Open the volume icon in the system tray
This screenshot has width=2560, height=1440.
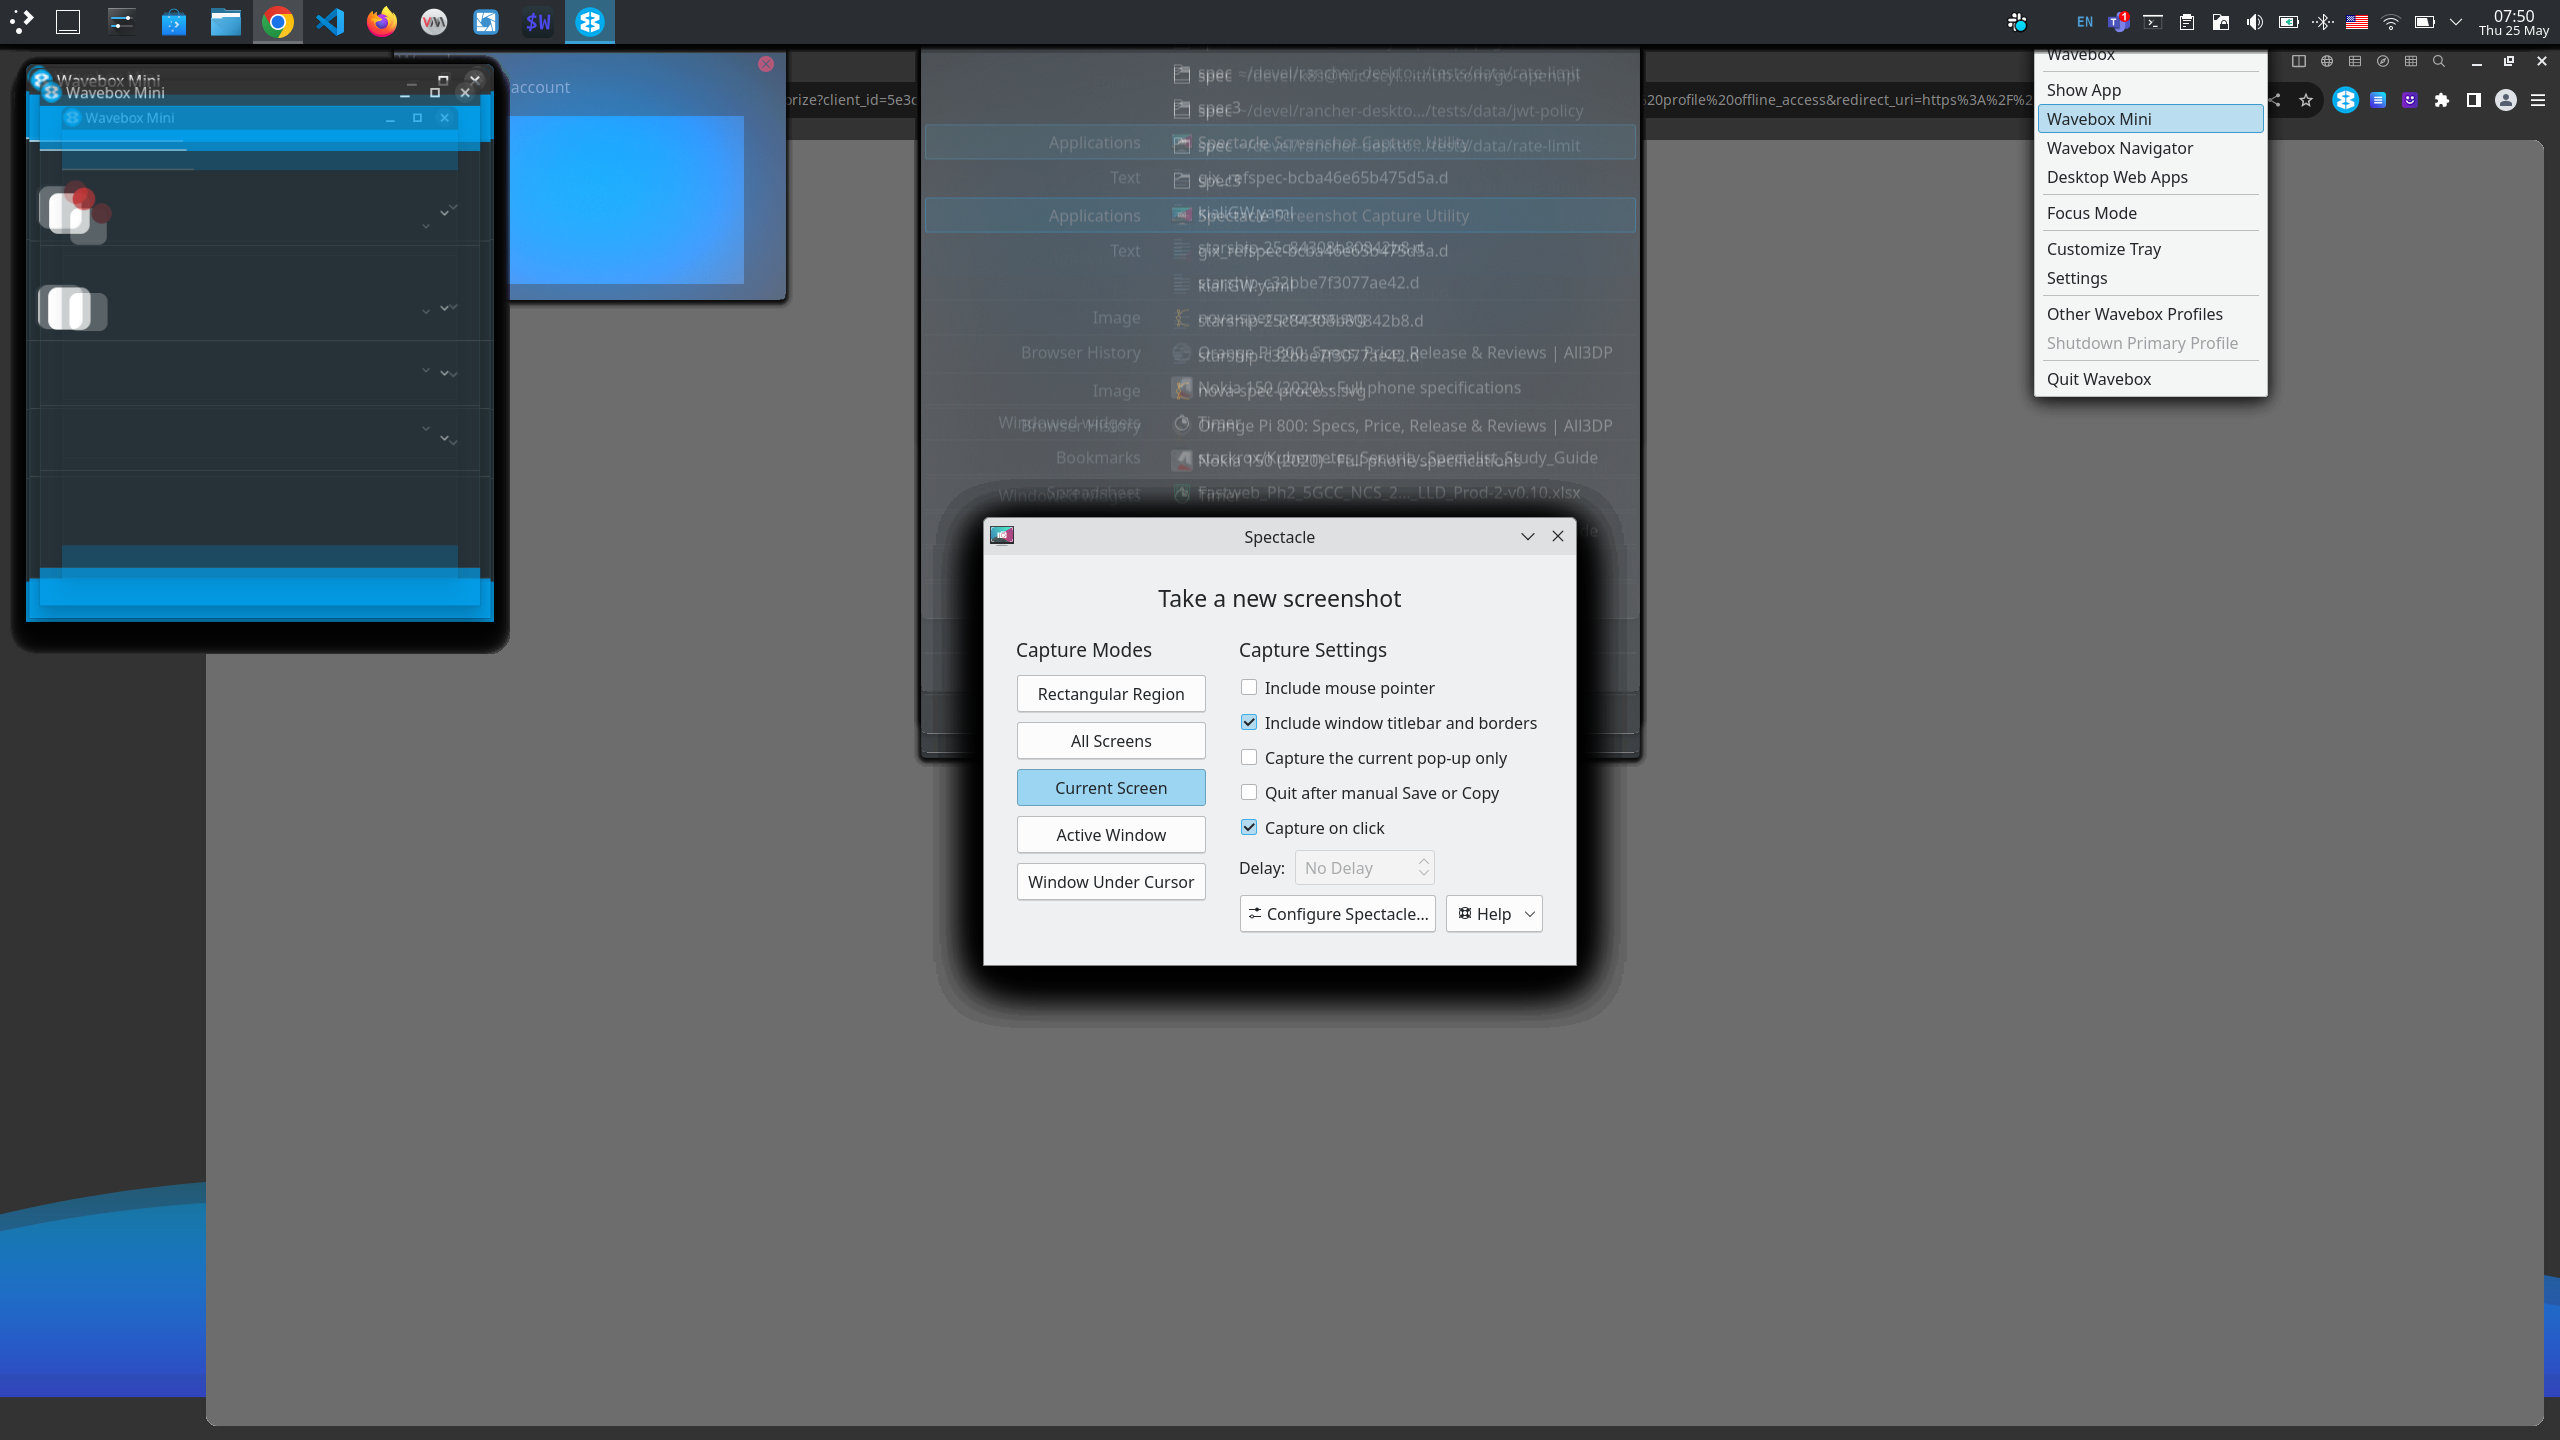pos(2255,21)
